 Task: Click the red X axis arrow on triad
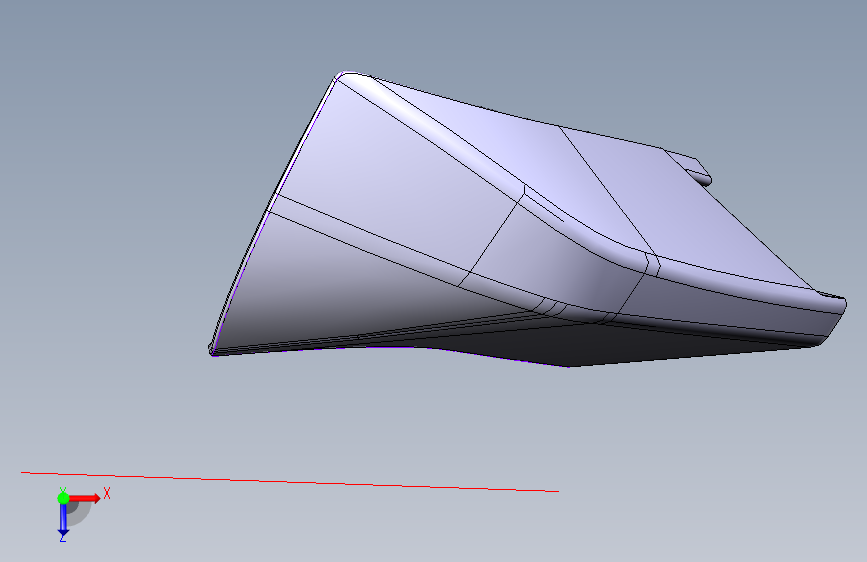pyautogui.click(x=85, y=498)
